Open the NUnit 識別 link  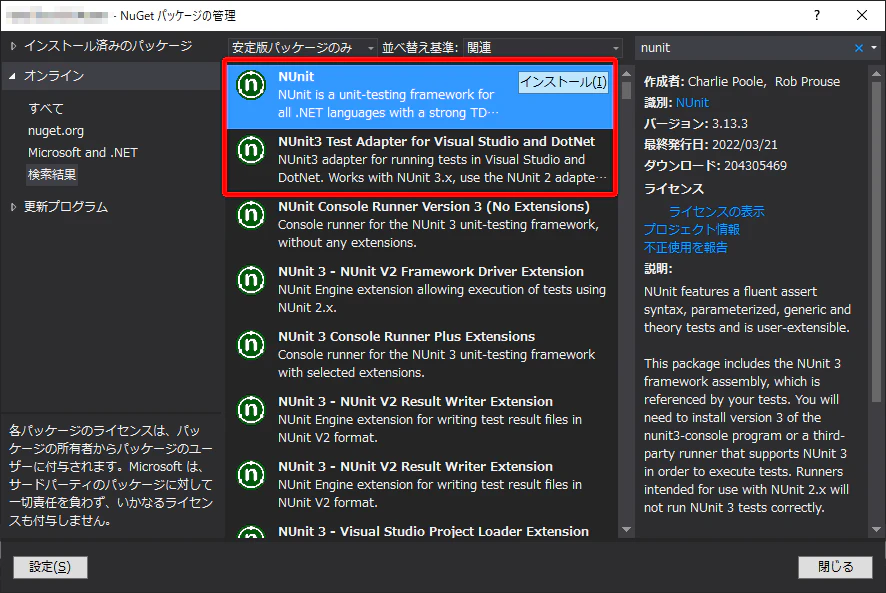coord(692,103)
